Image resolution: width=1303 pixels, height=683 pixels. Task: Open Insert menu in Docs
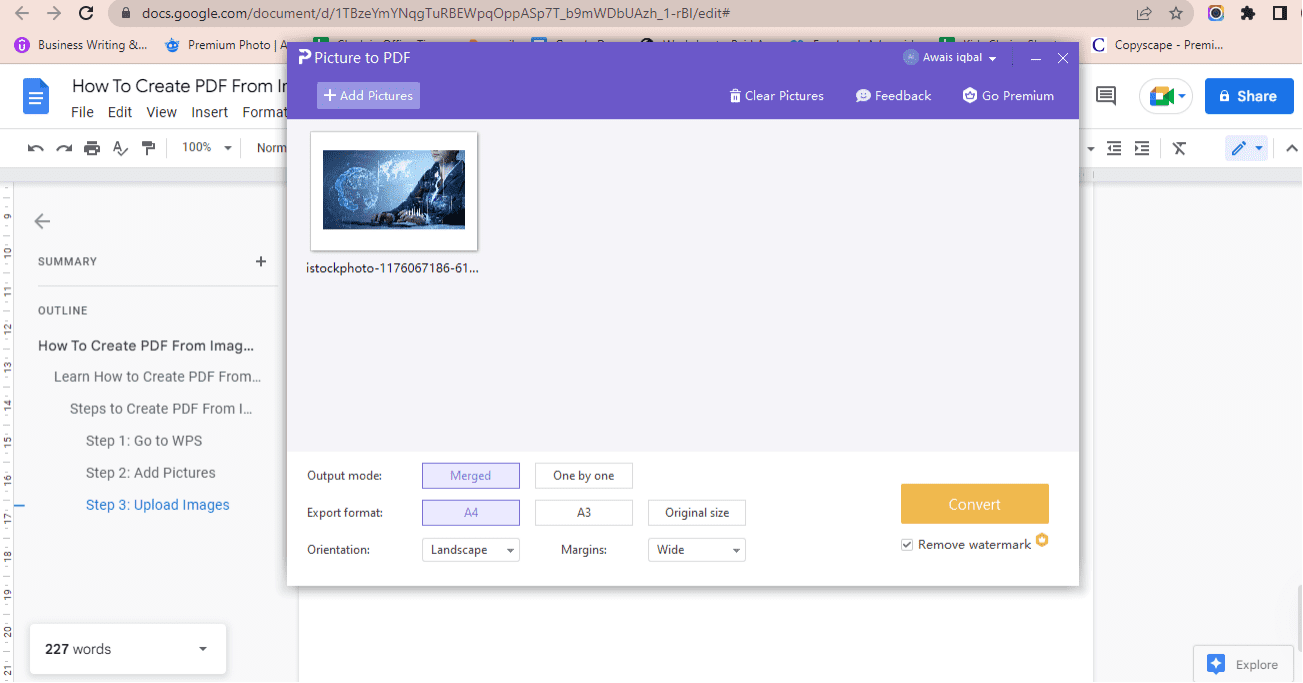210,112
